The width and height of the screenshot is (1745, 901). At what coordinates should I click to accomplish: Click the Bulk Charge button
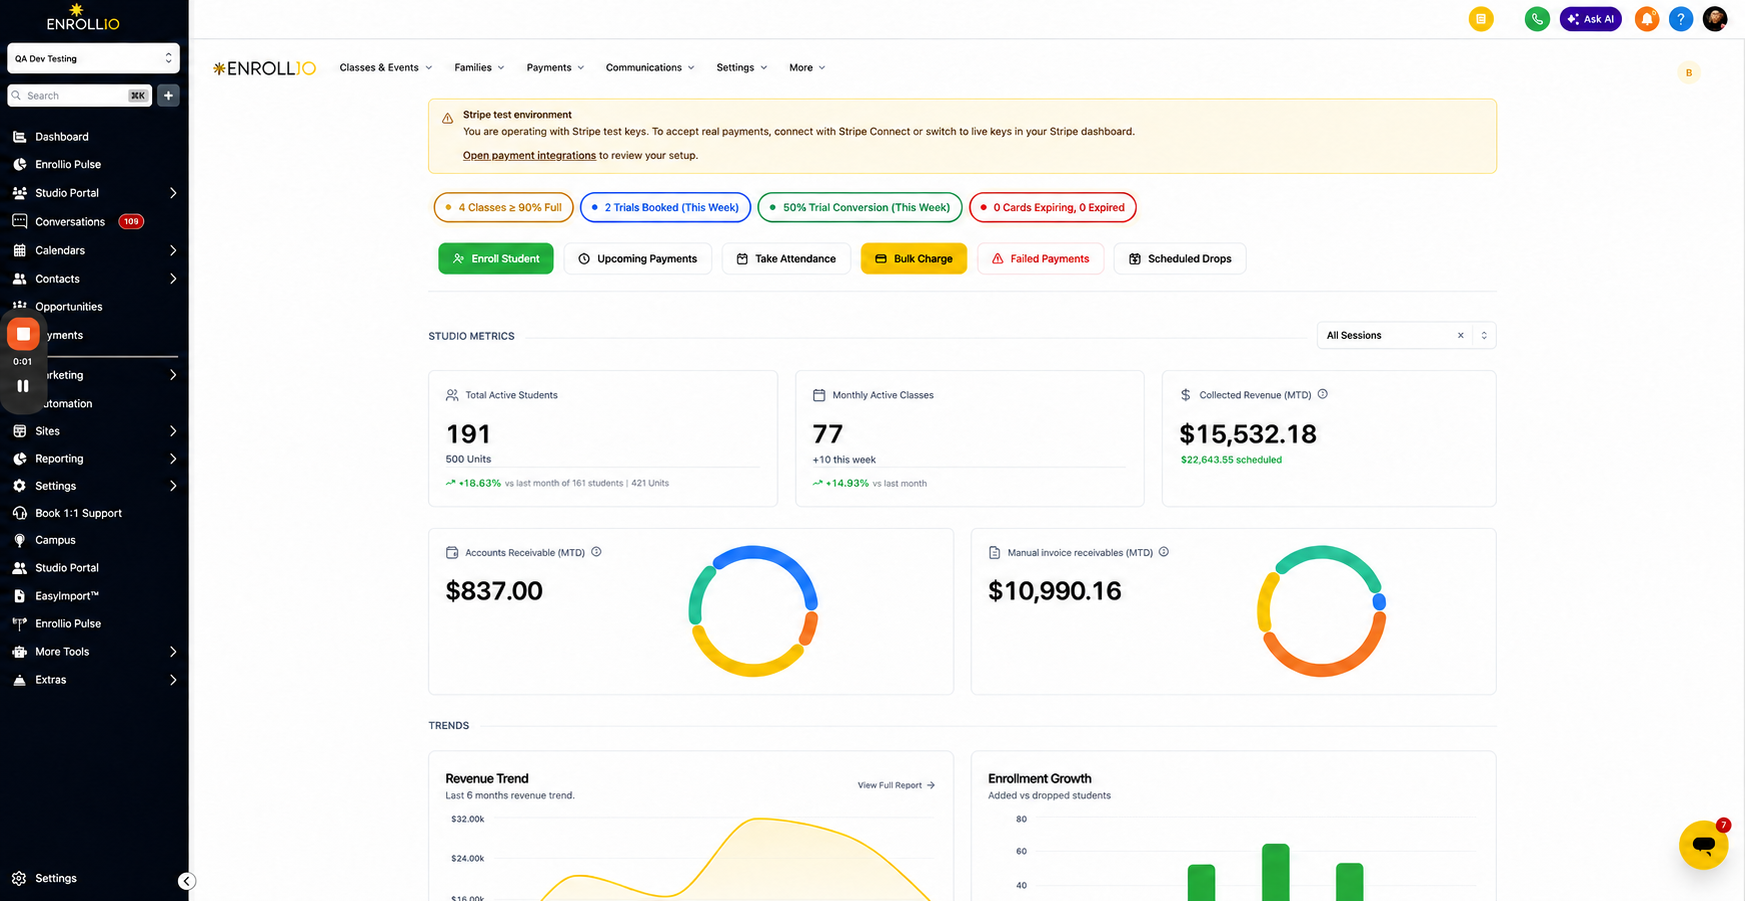(x=914, y=259)
